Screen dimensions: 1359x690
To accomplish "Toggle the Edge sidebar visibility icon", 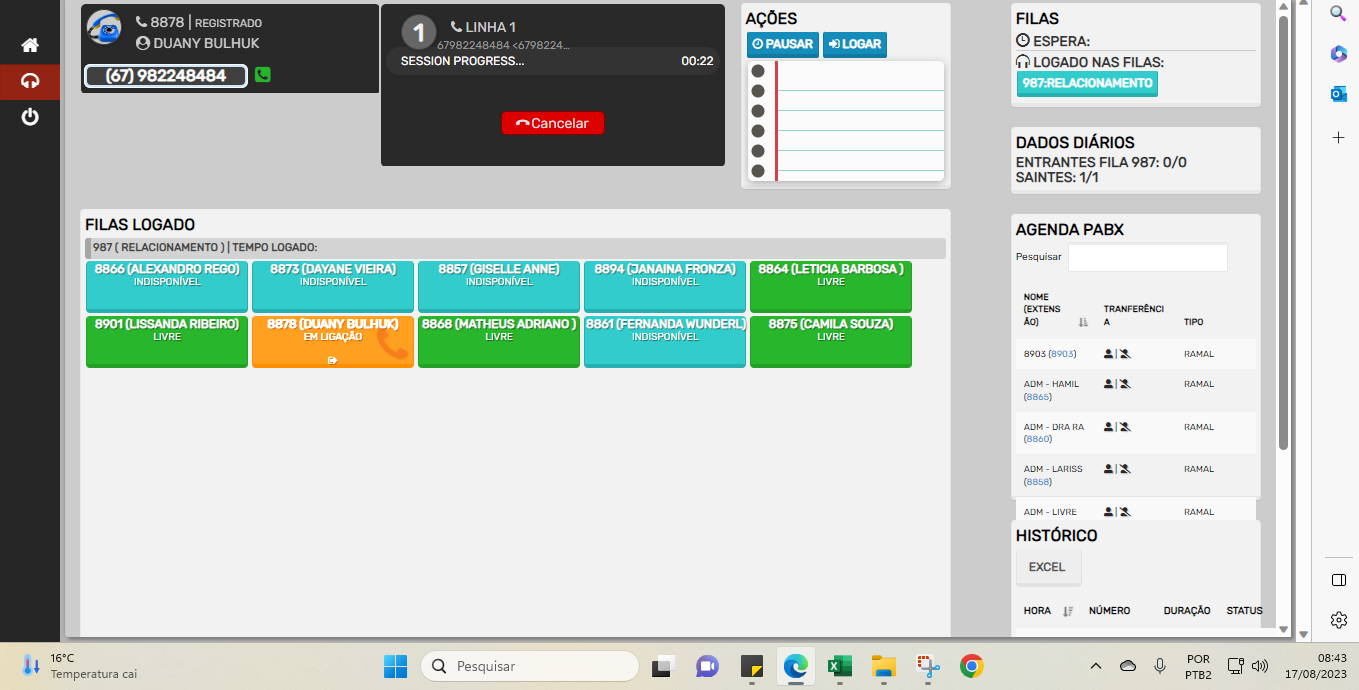I will coord(1339,580).
